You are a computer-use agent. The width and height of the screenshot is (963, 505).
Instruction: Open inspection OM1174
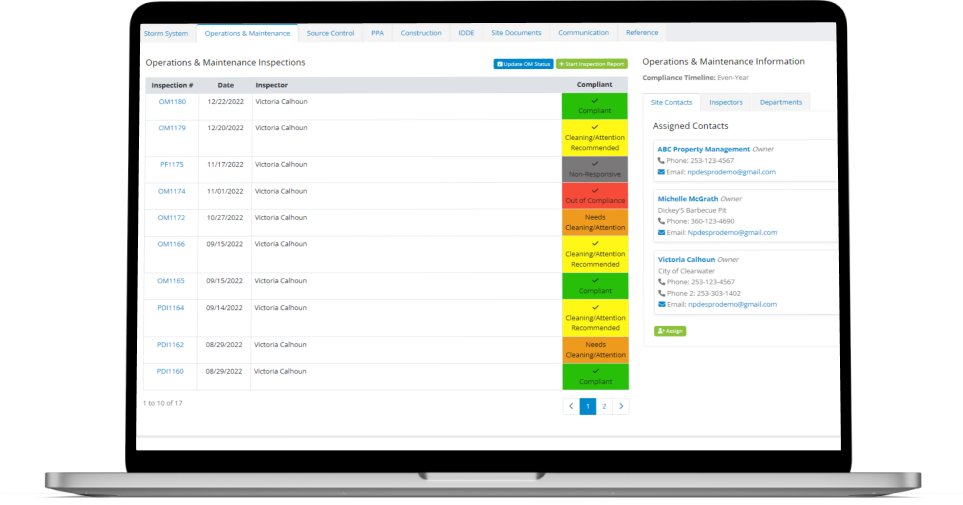pyautogui.click(x=171, y=191)
